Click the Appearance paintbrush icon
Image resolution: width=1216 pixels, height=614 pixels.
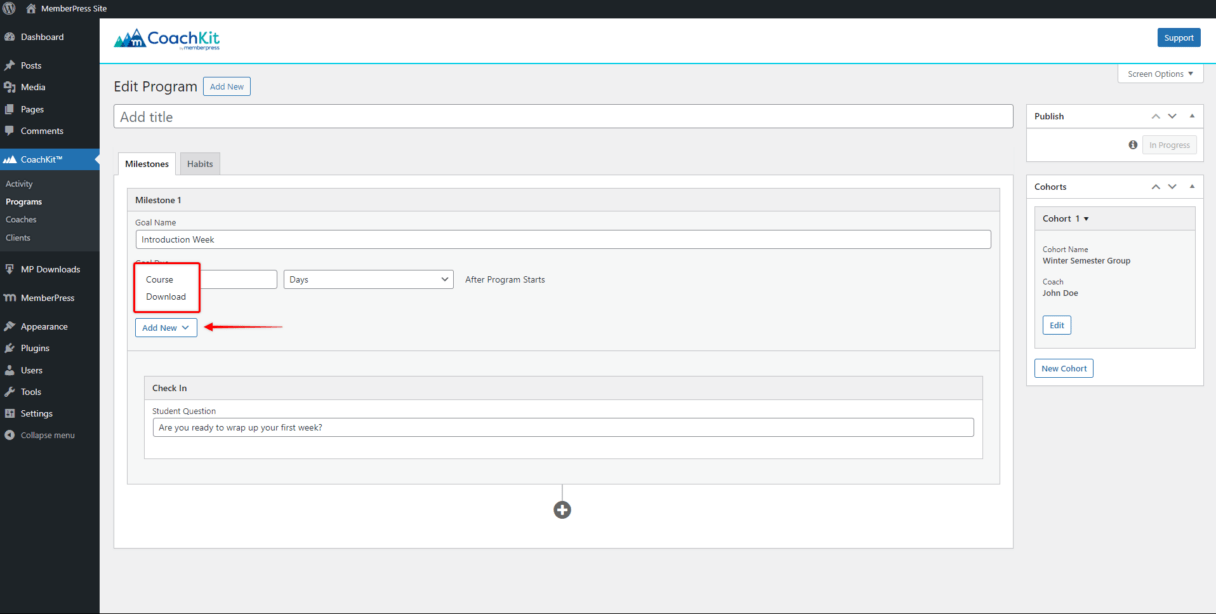tap(10, 326)
